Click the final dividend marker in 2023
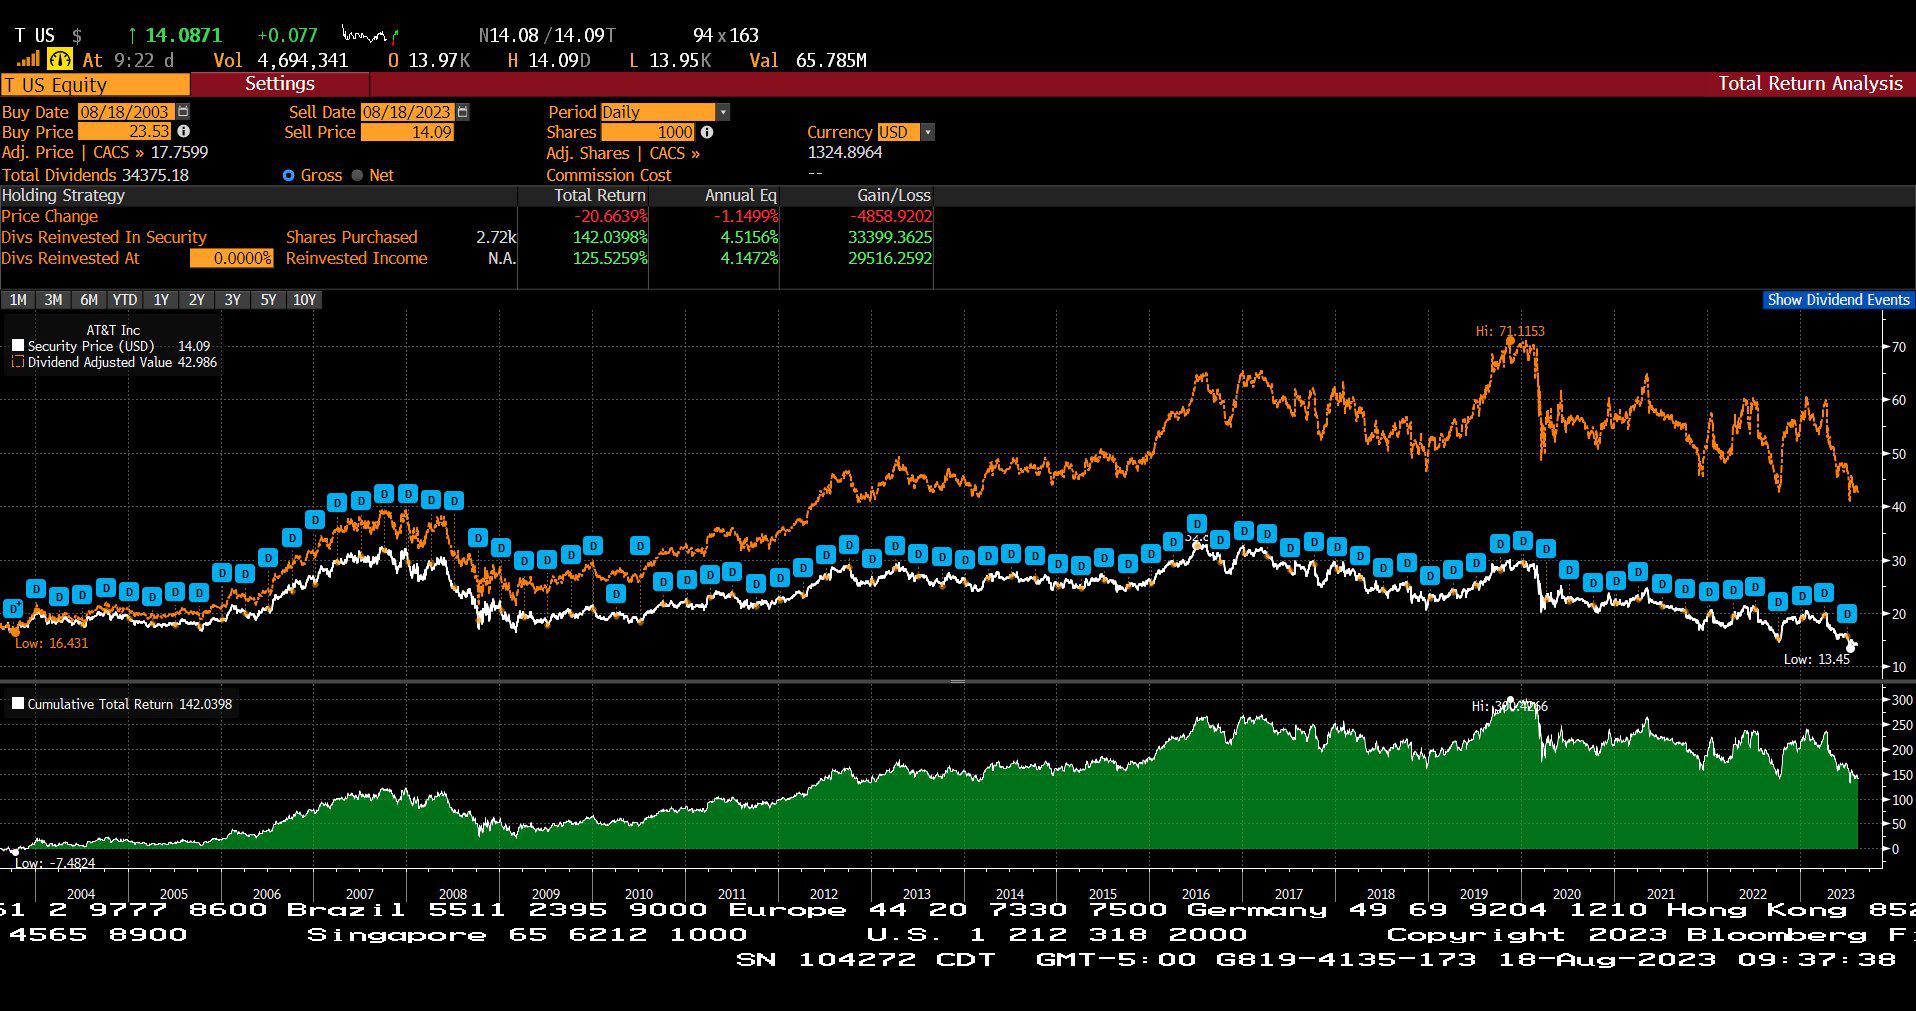The width and height of the screenshot is (1916, 1011). (1847, 614)
